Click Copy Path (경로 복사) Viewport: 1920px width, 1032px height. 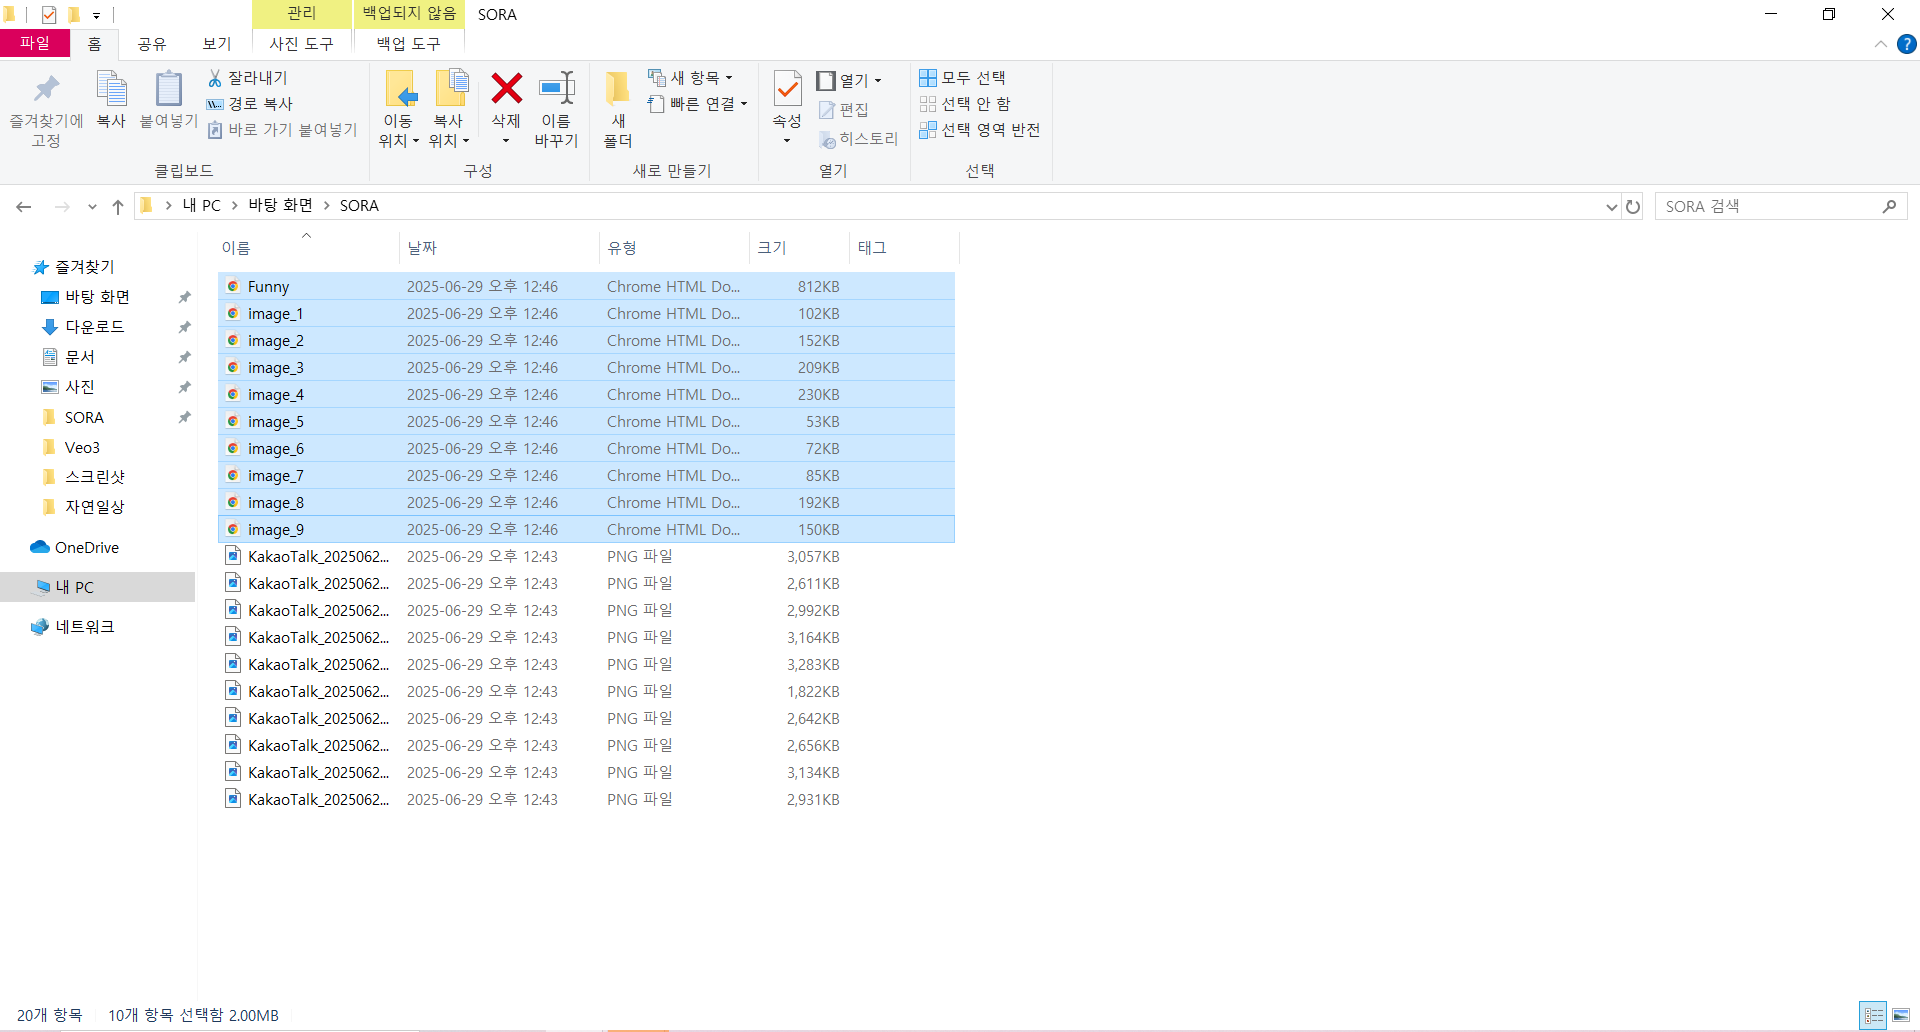pyautogui.click(x=250, y=103)
